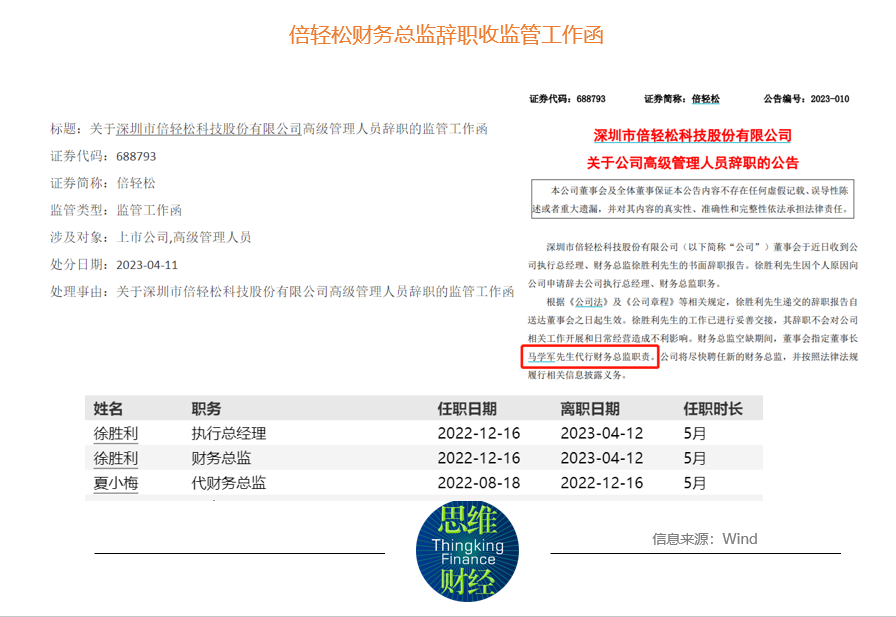Select the 证券简称 value 倍轻松 in the details list
Viewport: 896px width, 617px height.
pyautogui.click(x=136, y=183)
